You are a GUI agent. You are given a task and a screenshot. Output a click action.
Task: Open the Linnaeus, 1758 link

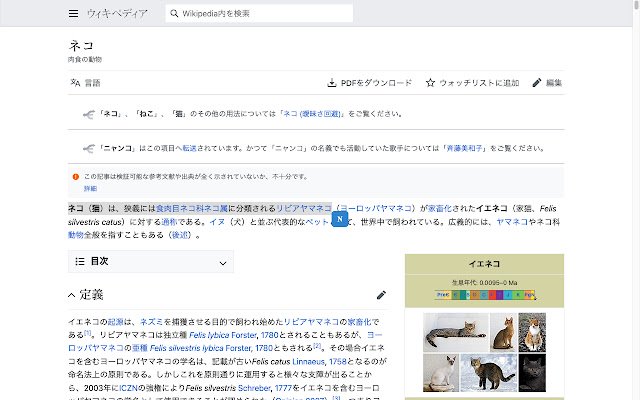320,362
